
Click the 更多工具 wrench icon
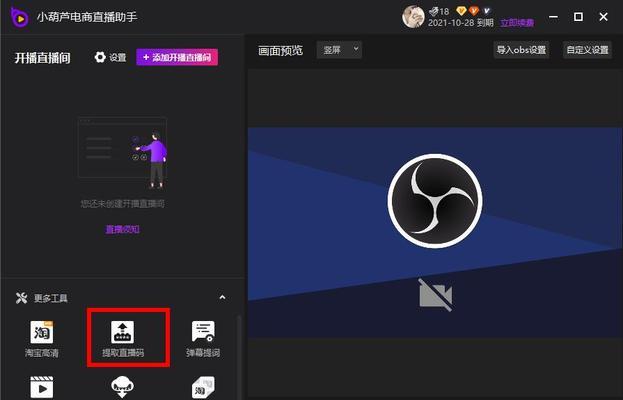pyautogui.click(x=21, y=298)
